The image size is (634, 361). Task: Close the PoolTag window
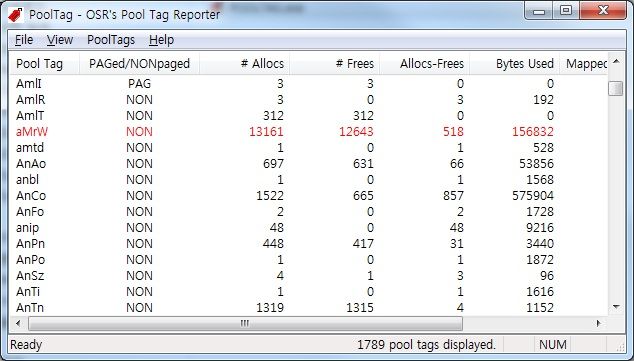tap(603, 11)
